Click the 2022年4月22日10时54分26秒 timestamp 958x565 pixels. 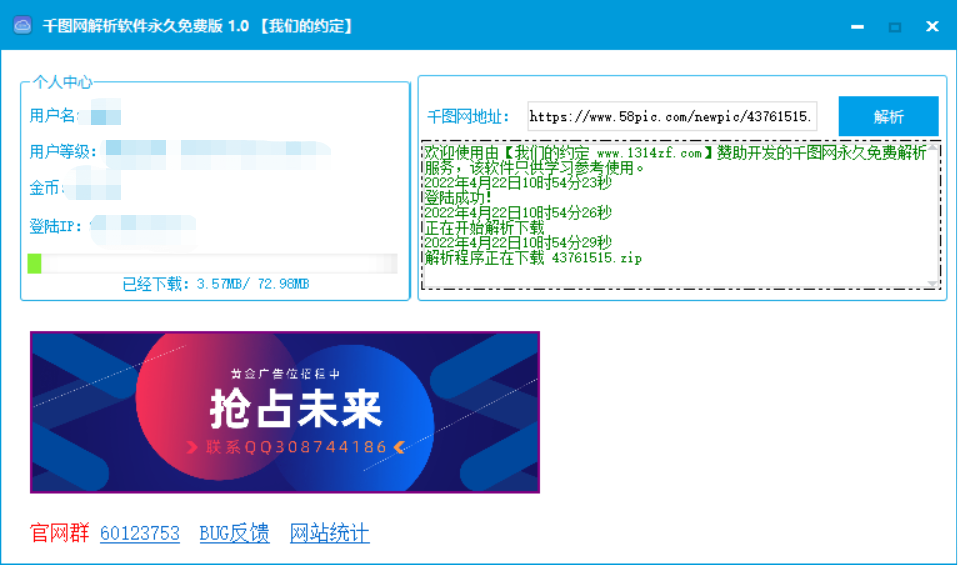coord(518,213)
